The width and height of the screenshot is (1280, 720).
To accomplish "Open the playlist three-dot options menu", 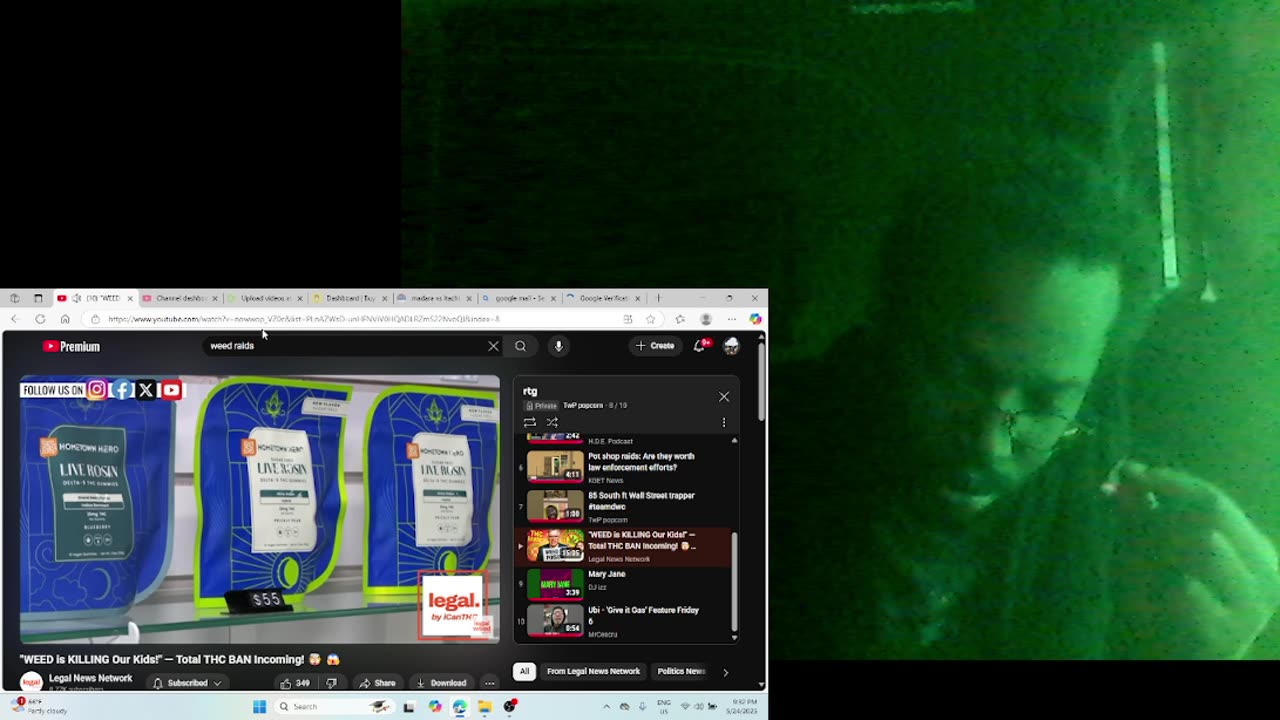I will pos(724,422).
